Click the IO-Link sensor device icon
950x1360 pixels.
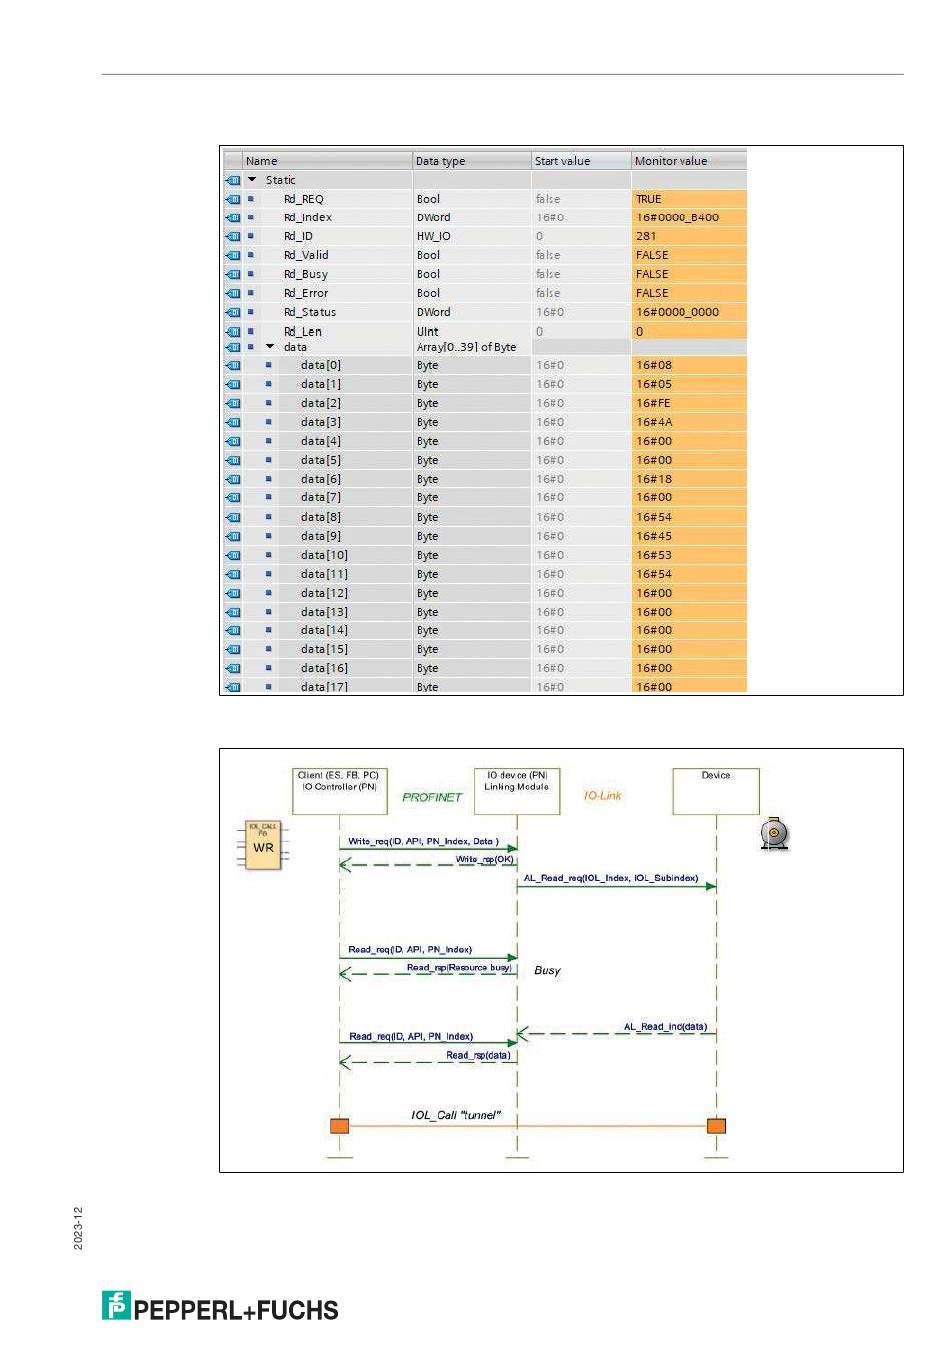coord(774,834)
